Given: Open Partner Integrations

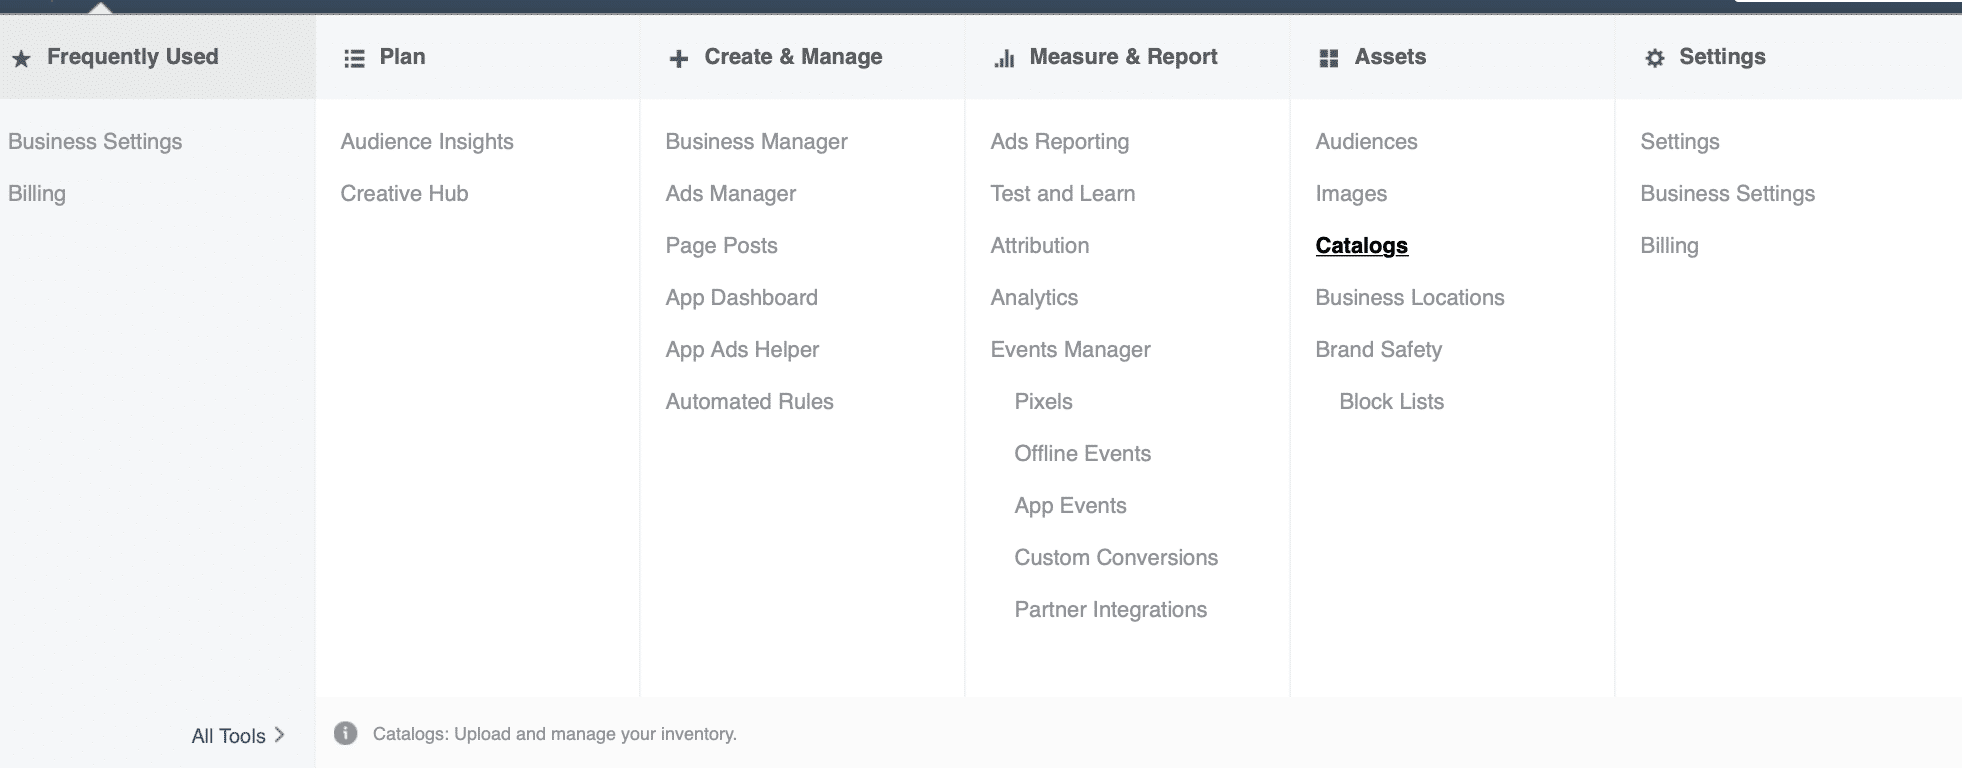Looking at the screenshot, I should (x=1110, y=610).
